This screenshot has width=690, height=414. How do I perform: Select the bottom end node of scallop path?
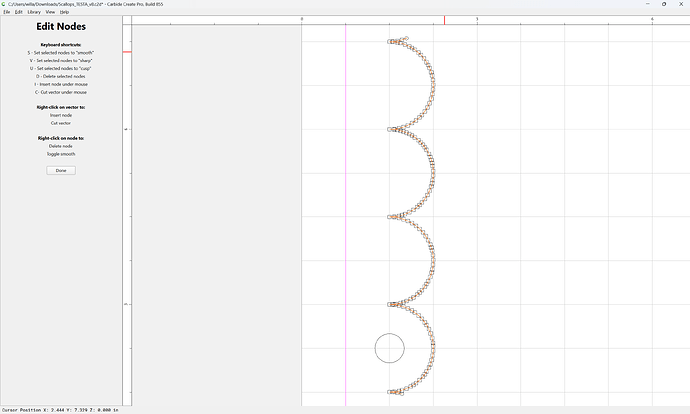(389, 392)
